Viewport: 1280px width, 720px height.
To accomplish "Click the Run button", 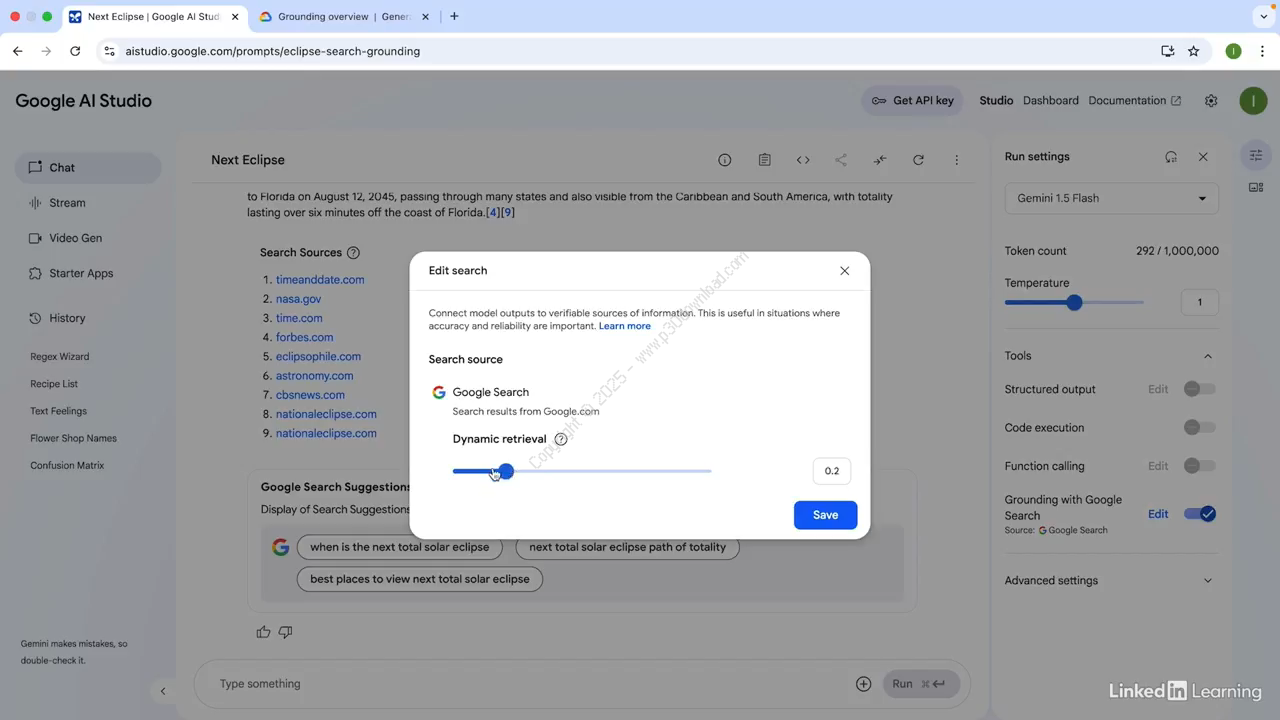I will pos(920,684).
